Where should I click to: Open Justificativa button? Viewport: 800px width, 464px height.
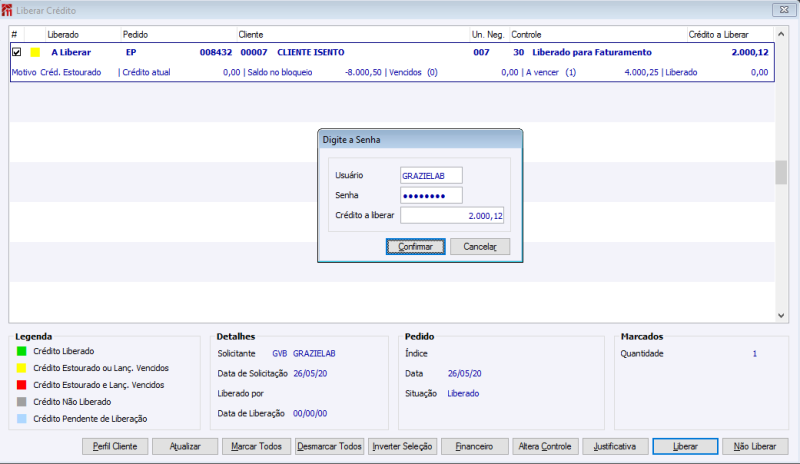pos(615,446)
